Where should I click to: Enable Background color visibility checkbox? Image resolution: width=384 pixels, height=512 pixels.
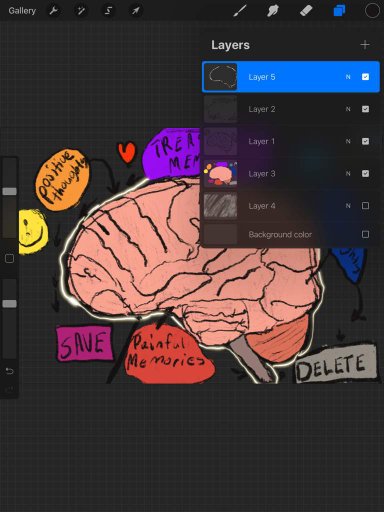(365, 234)
